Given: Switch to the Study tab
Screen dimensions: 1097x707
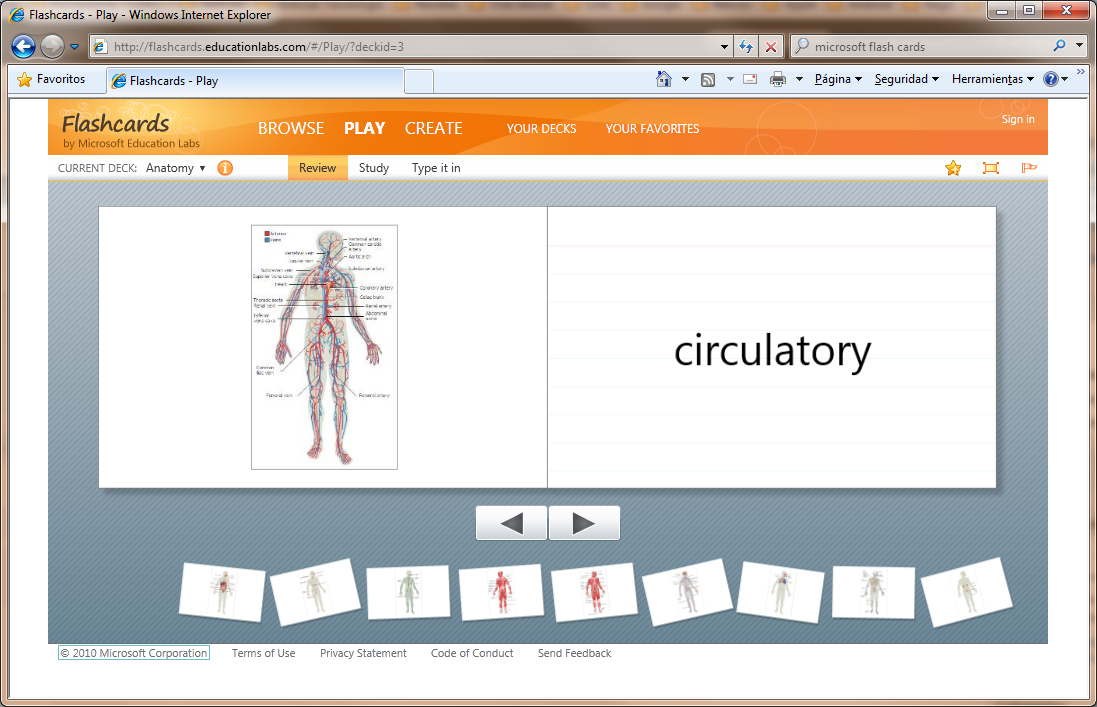Looking at the screenshot, I should pyautogui.click(x=374, y=168).
